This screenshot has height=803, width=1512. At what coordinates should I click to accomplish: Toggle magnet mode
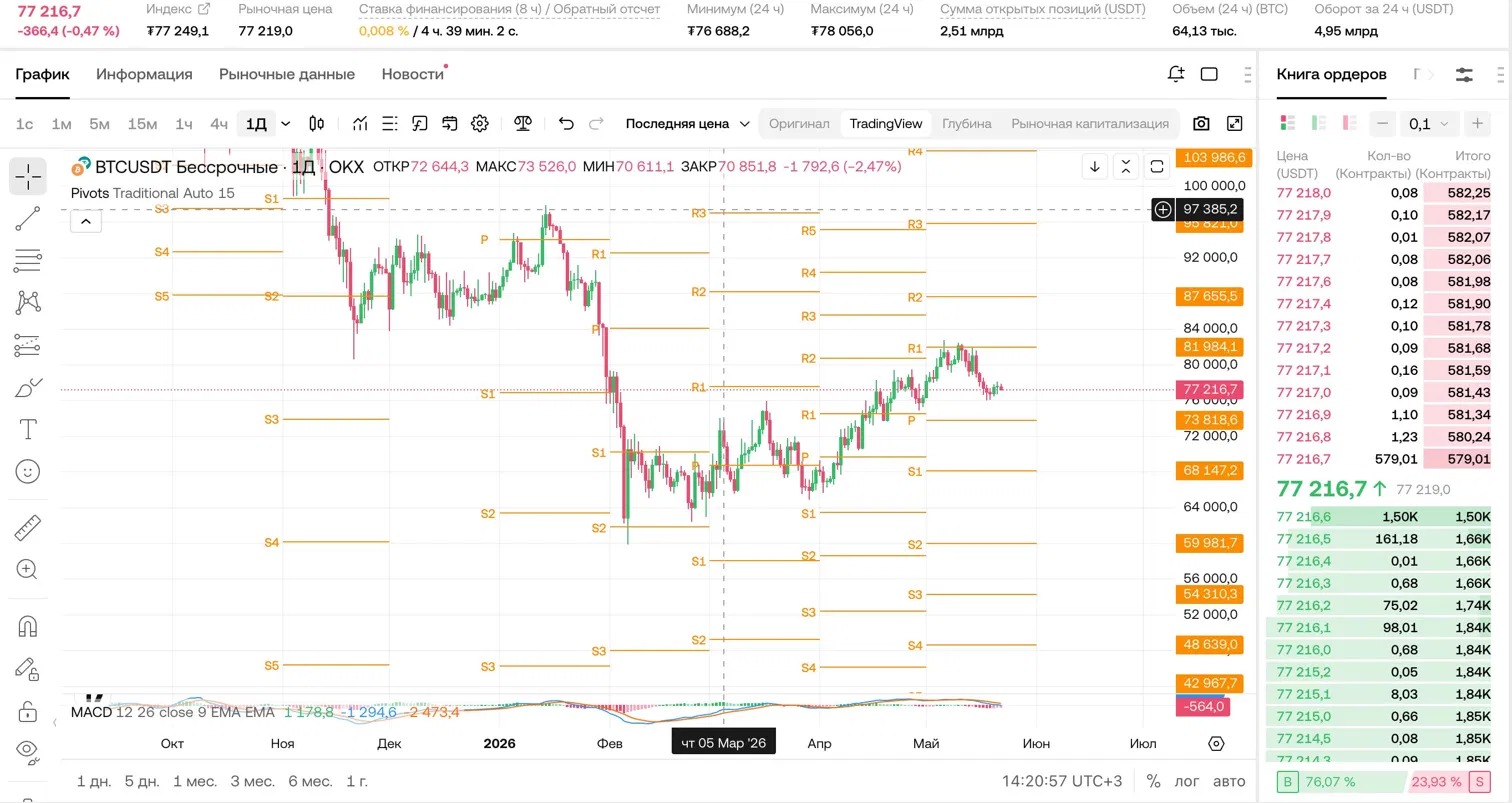tap(28, 626)
